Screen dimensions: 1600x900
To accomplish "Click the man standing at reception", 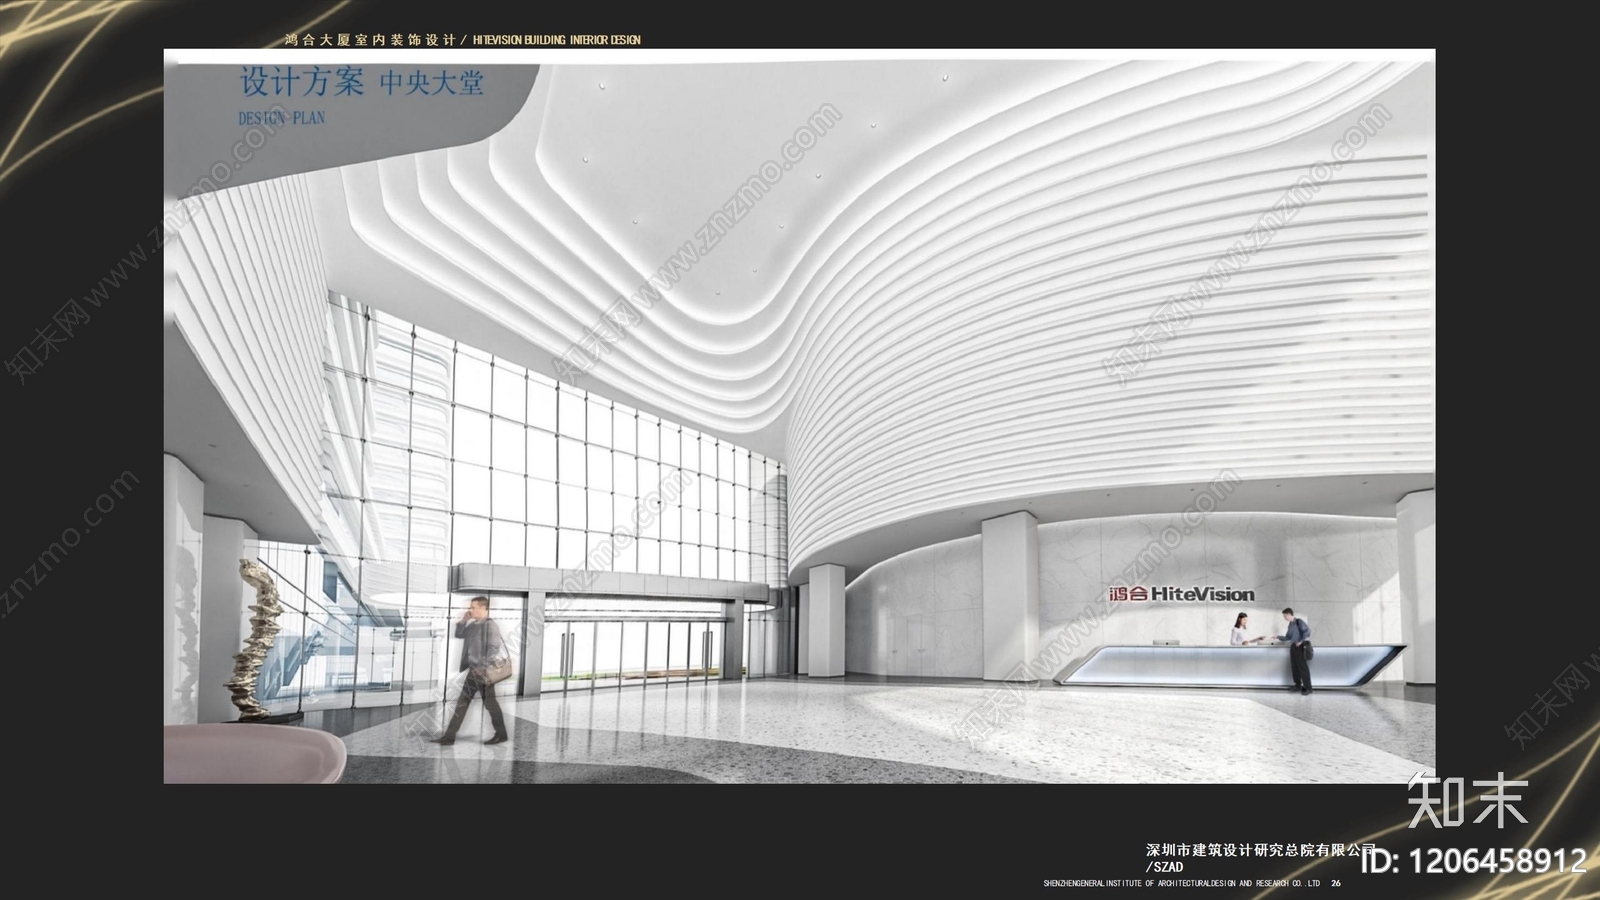I will (1297, 650).
